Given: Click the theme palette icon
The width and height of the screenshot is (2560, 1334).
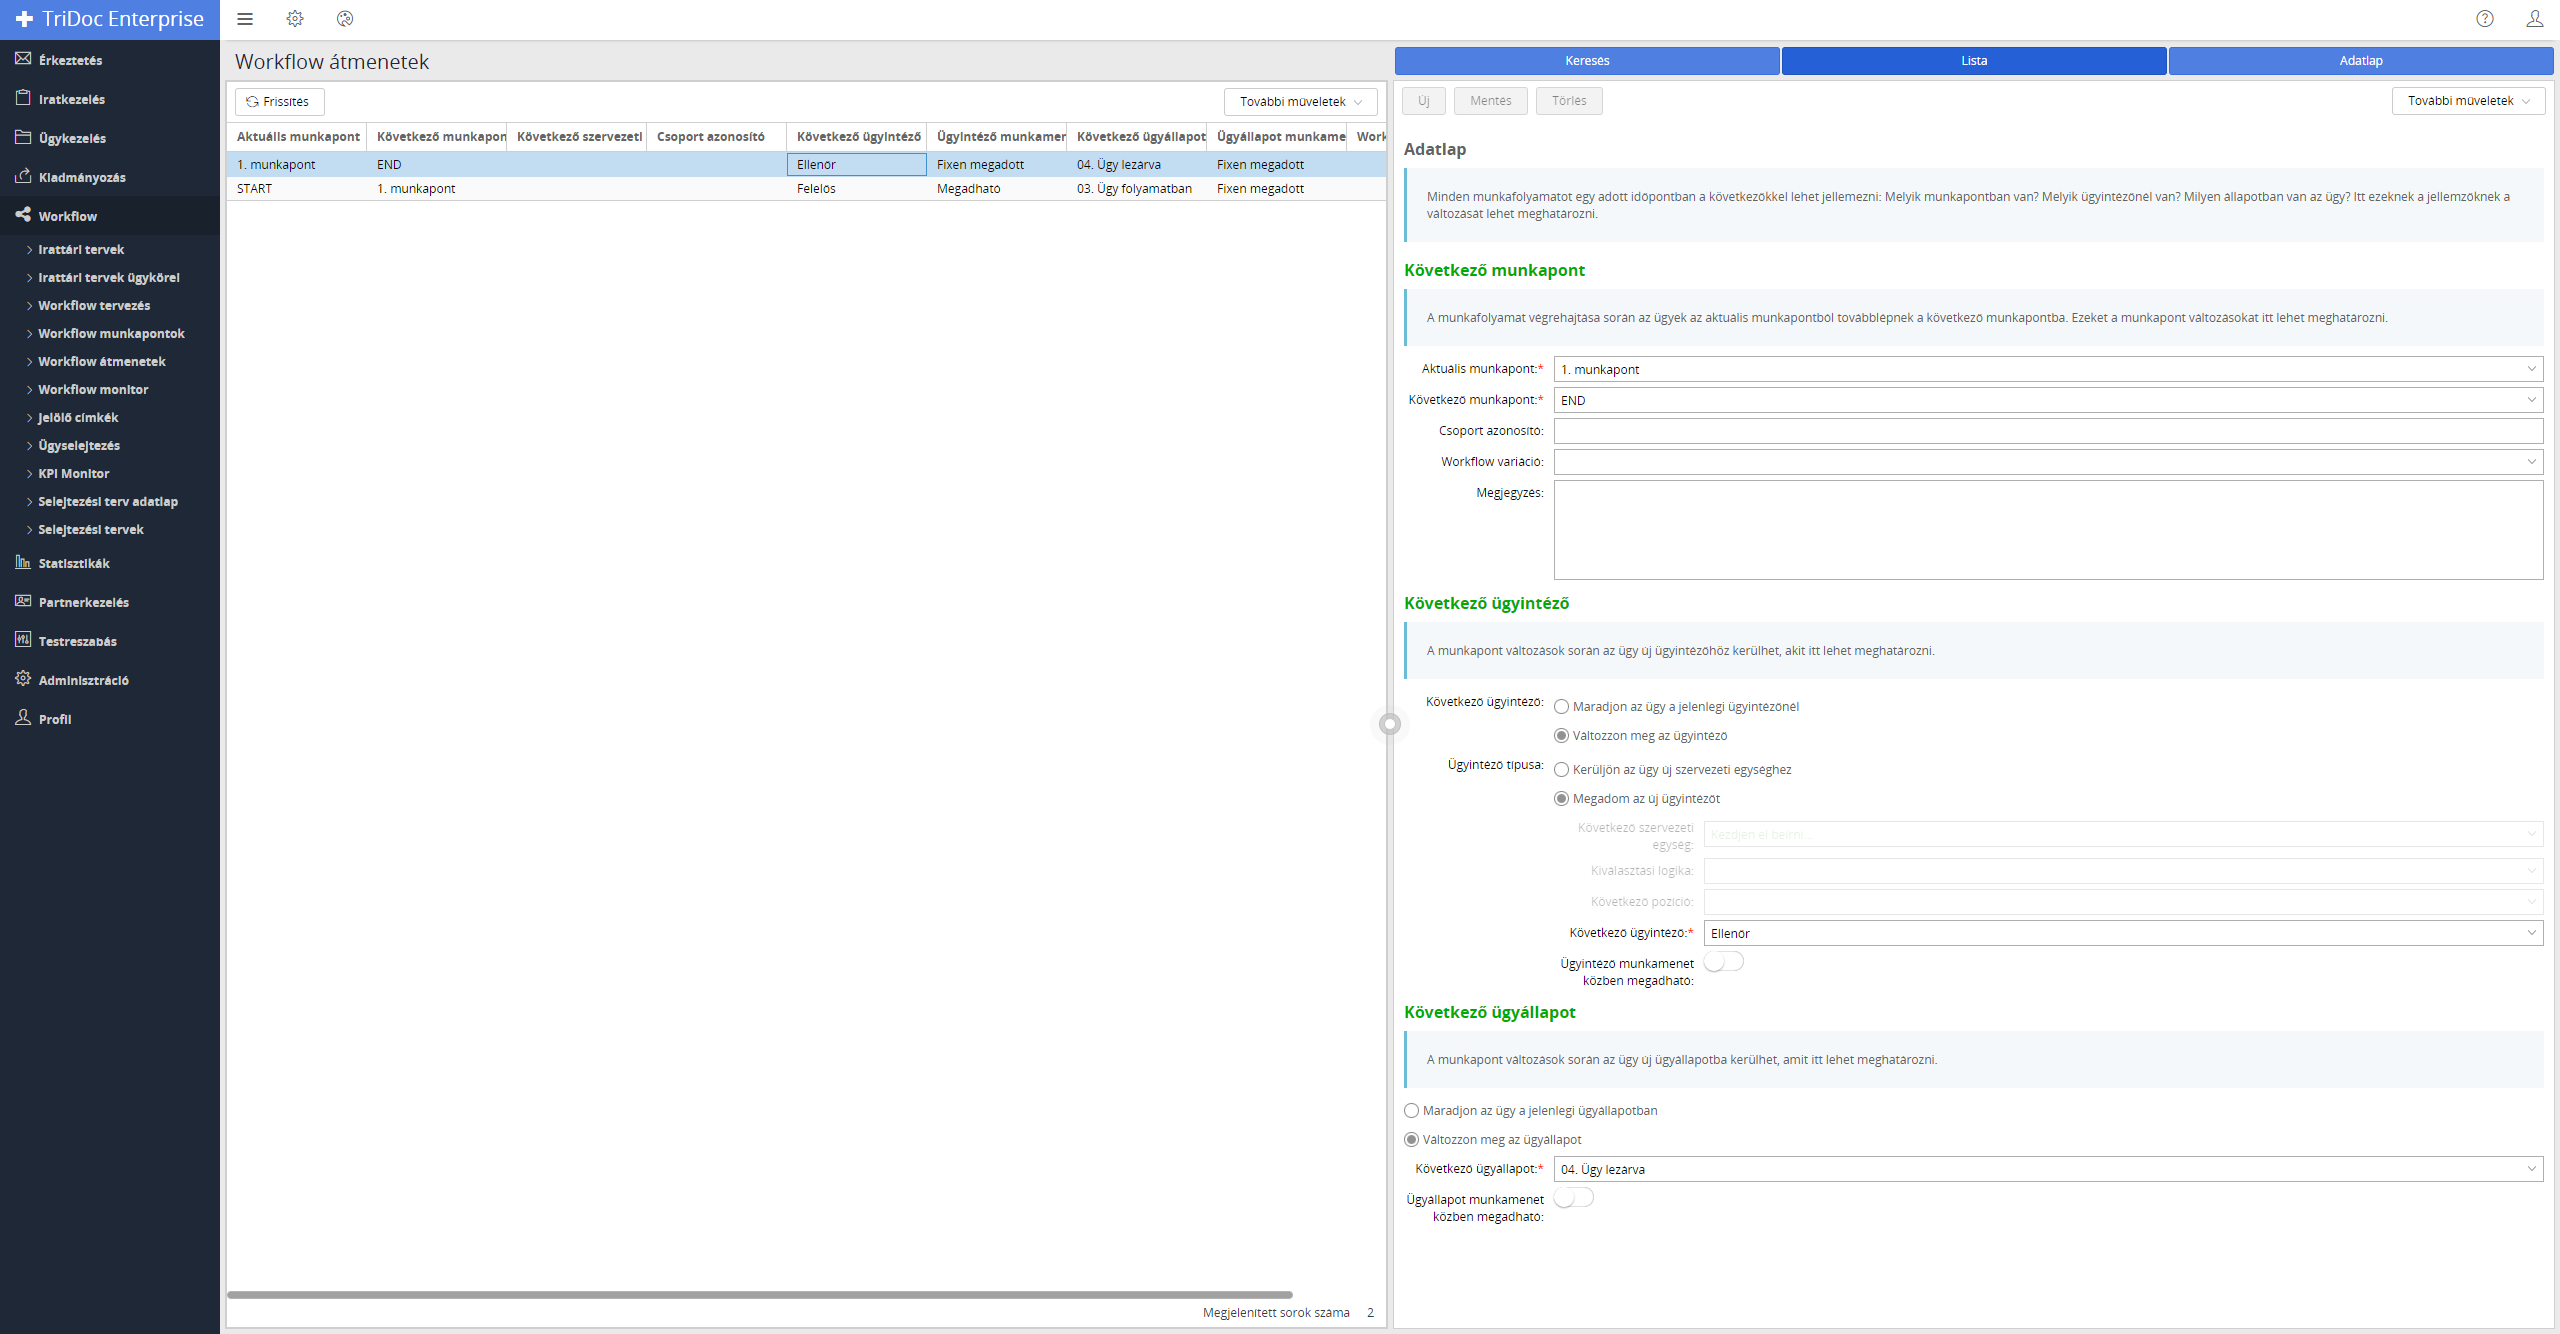Looking at the screenshot, I should click(x=345, y=19).
